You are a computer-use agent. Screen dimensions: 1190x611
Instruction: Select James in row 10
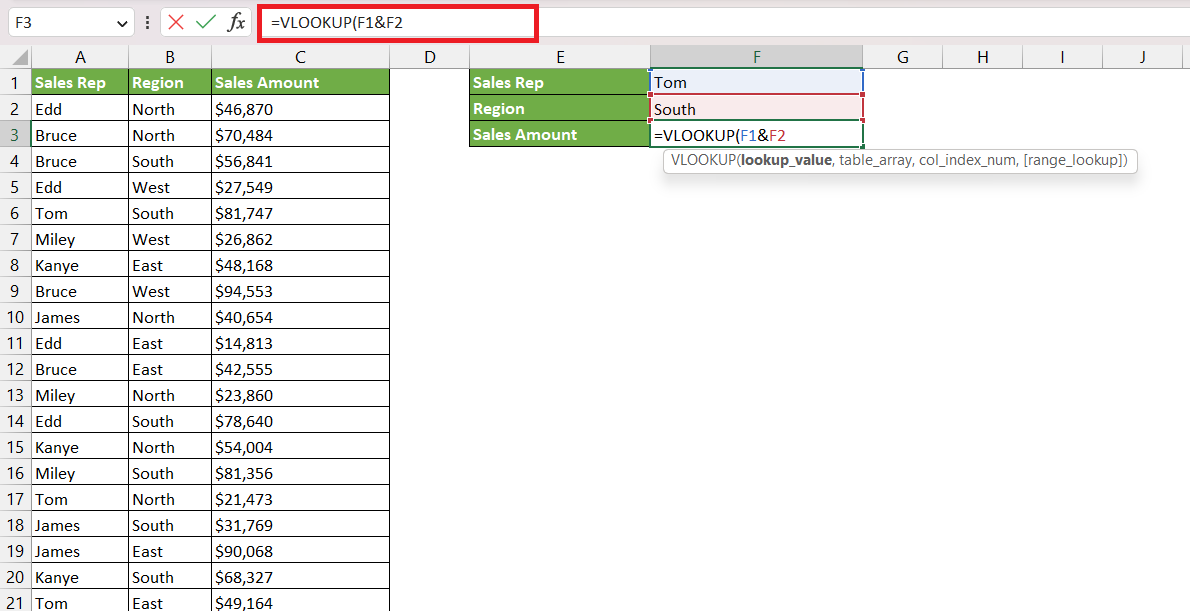pyautogui.click(x=80, y=317)
